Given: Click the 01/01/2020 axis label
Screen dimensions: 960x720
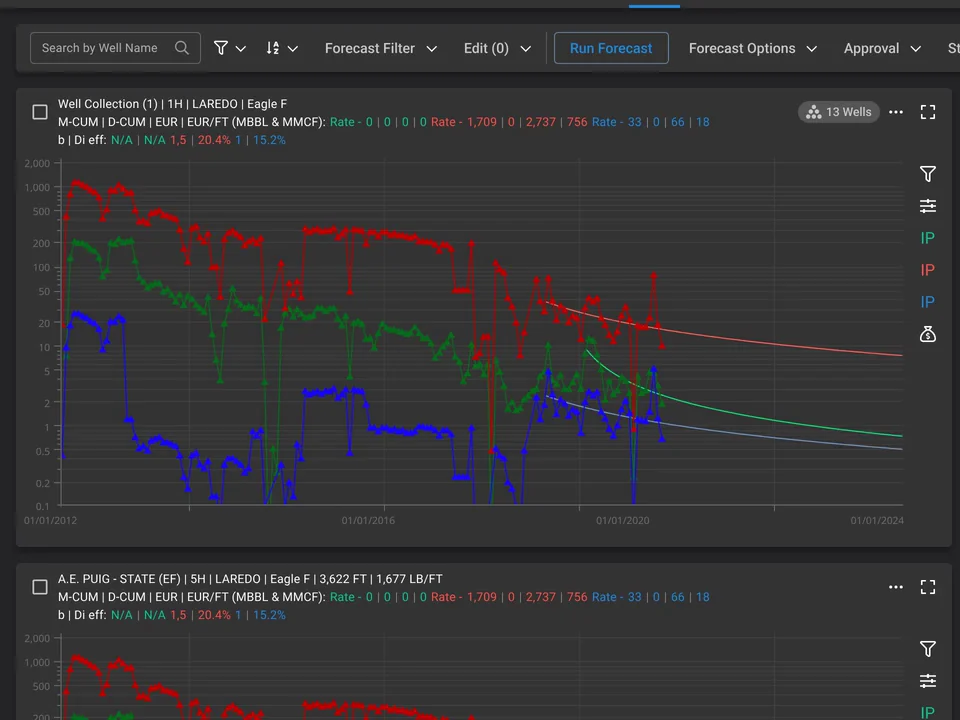Looking at the screenshot, I should coord(623,520).
